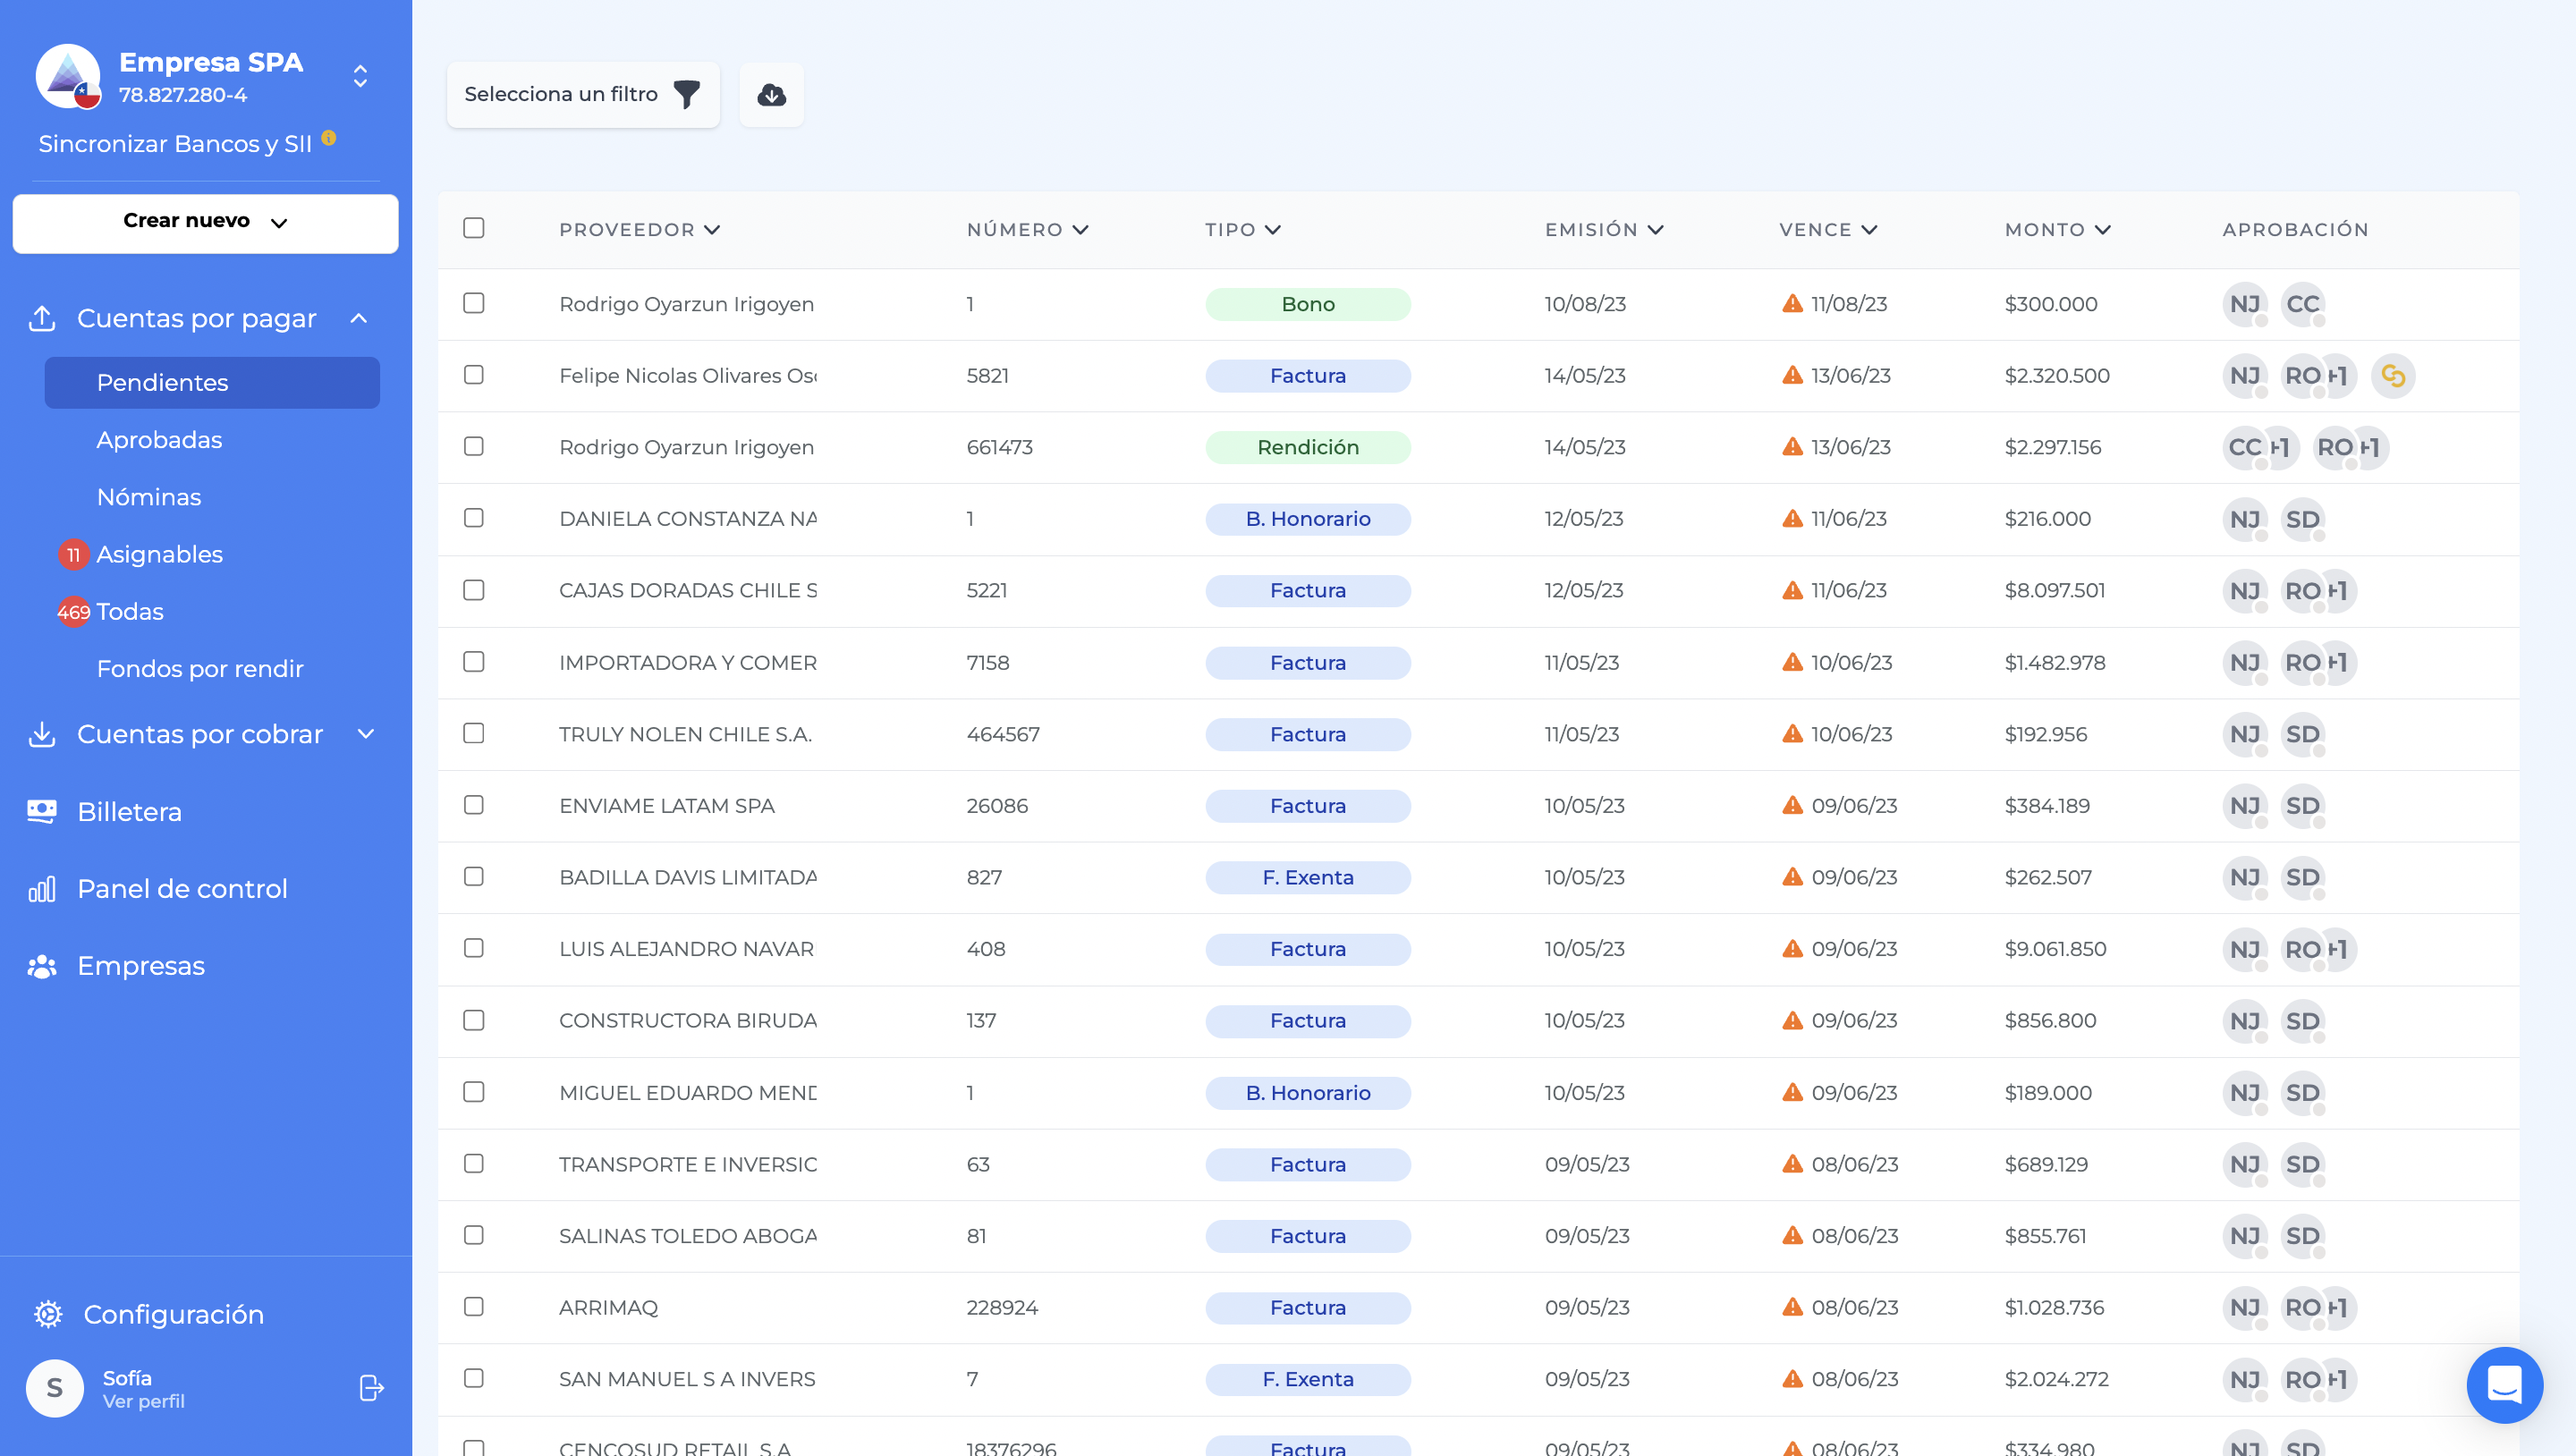
Task: Open the Configuración gear icon
Action: 47,1314
